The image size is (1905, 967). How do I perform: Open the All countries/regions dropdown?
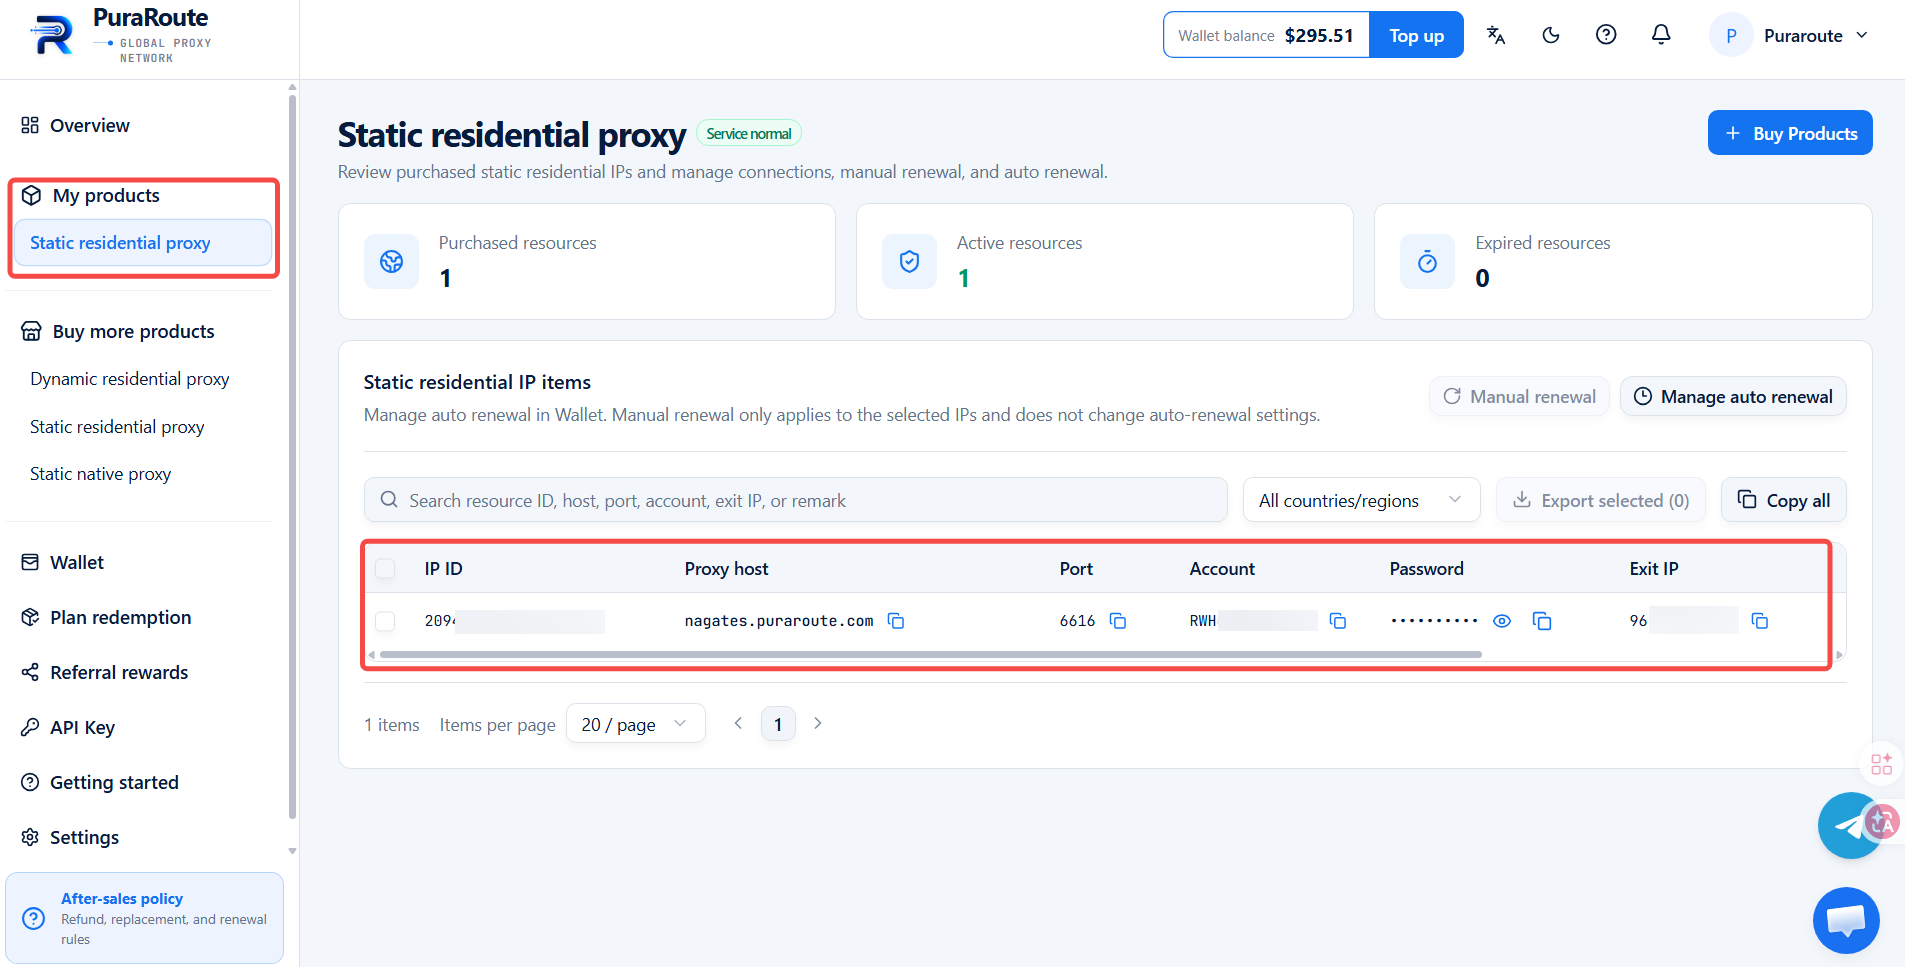coord(1361,500)
